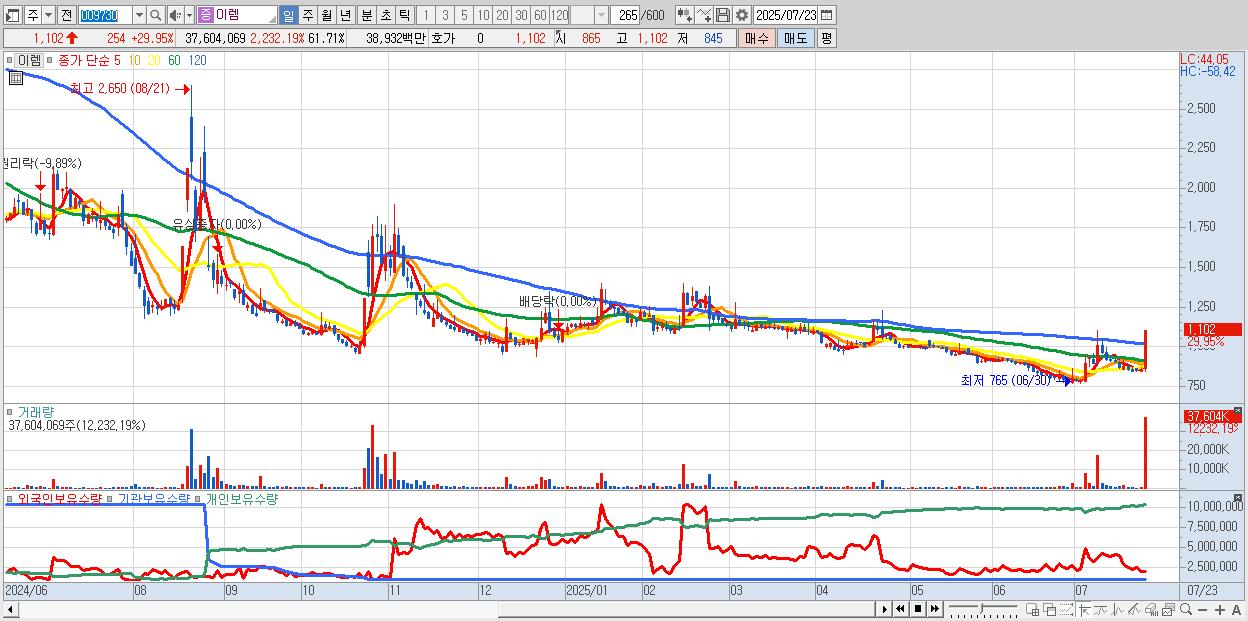The height and width of the screenshot is (621, 1248).
Task: Switch to the 주 weekly period
Action: (x=307, y=15)
